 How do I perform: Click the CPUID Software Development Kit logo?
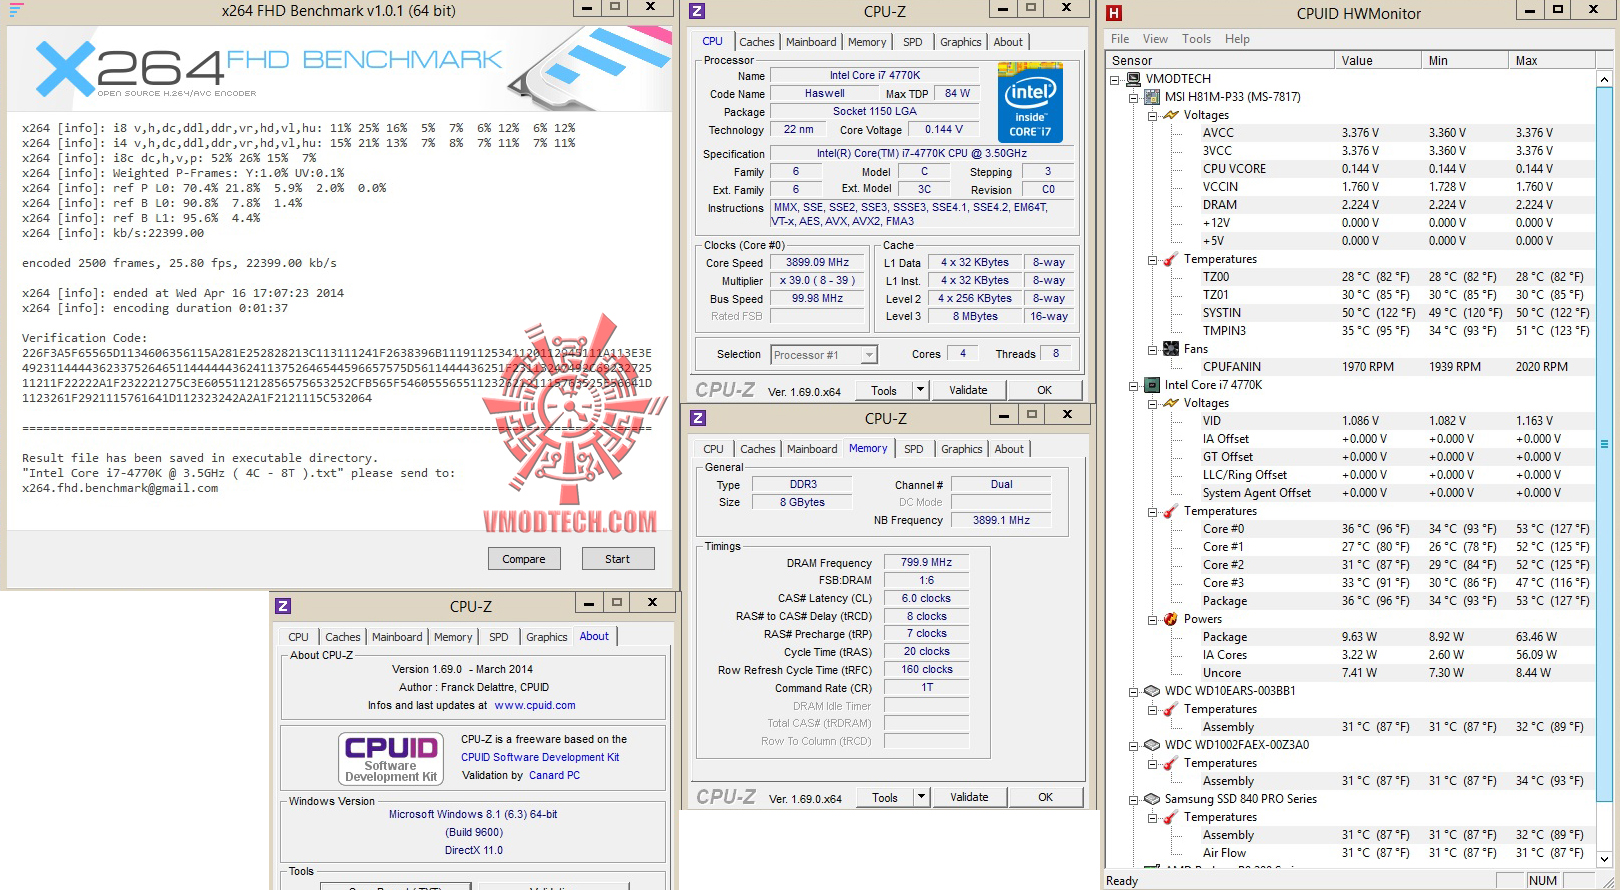pos(392,759)
